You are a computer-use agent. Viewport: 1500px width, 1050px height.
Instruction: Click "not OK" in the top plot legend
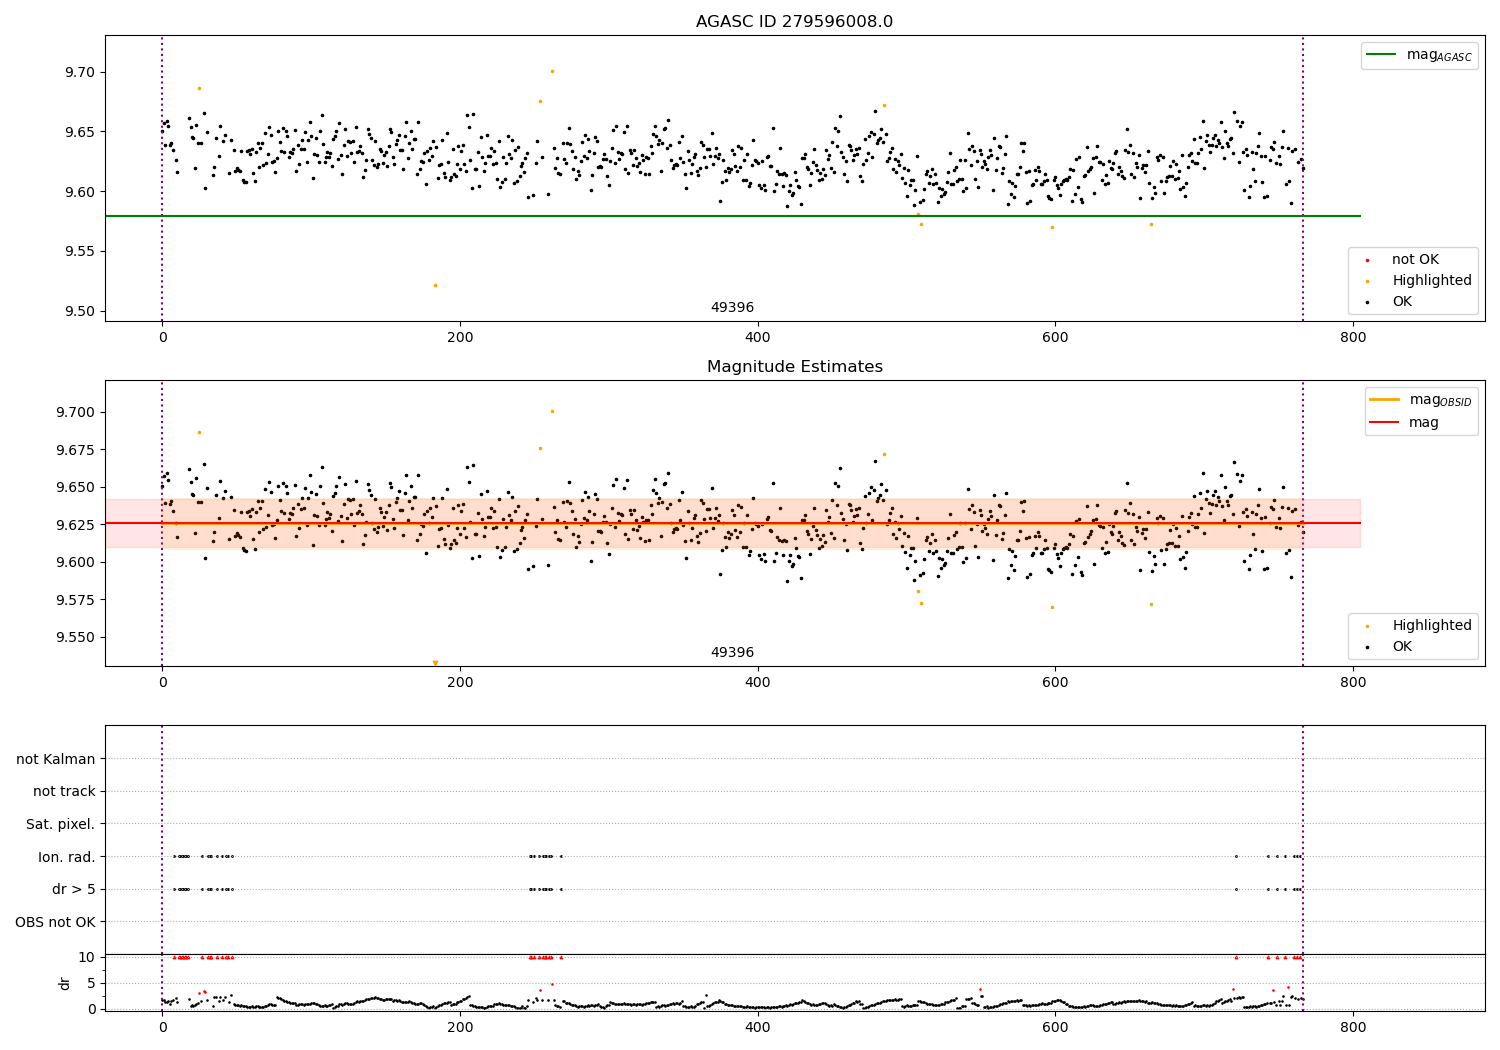point(1415,260)
